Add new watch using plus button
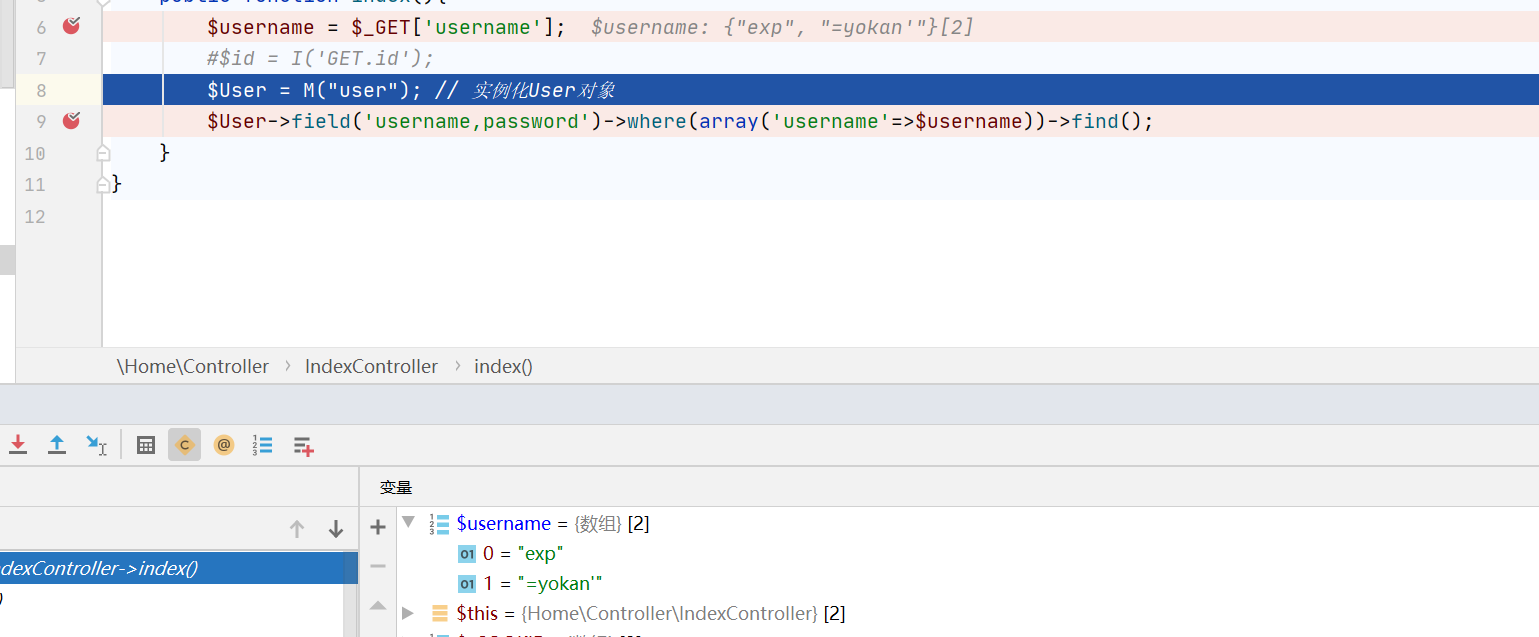 tap(378, 527)
